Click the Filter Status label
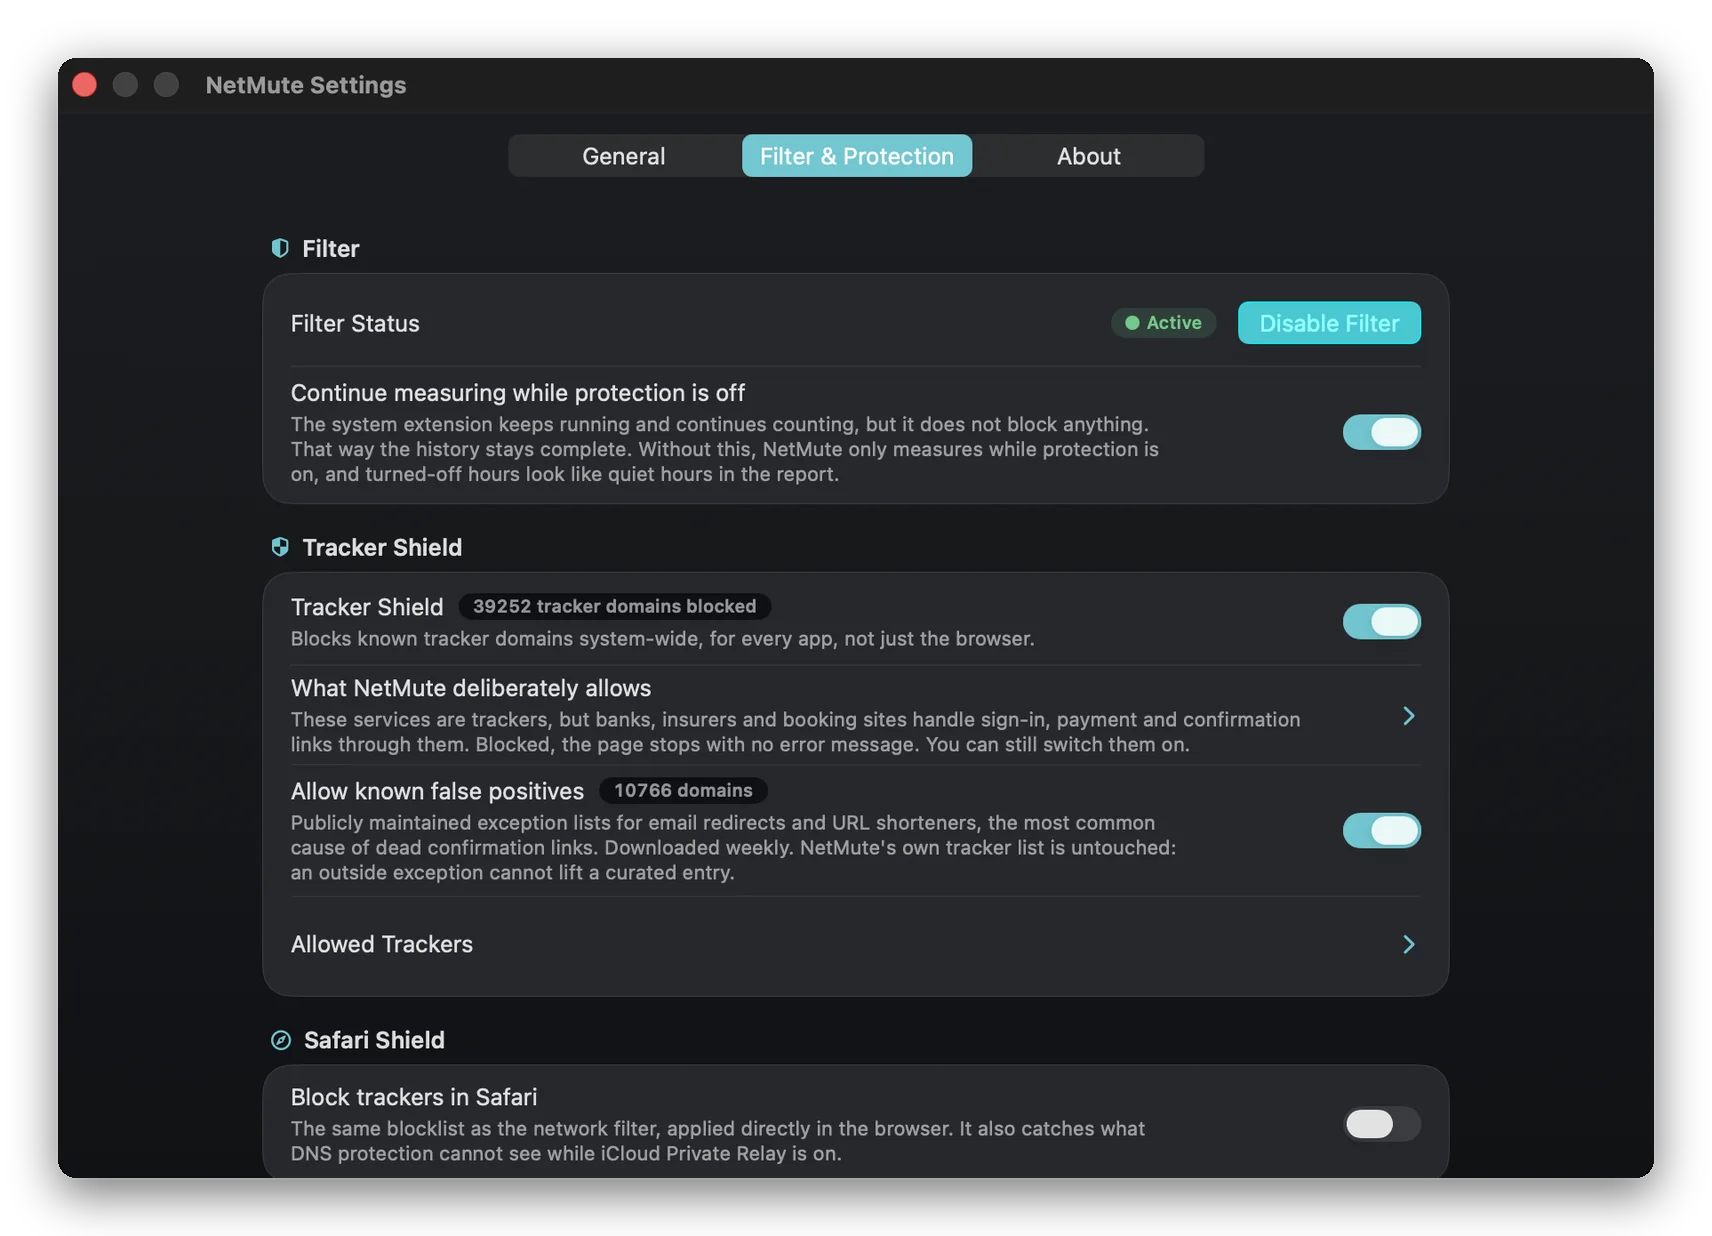1712x1236 pixels. (x=355, y=323)
